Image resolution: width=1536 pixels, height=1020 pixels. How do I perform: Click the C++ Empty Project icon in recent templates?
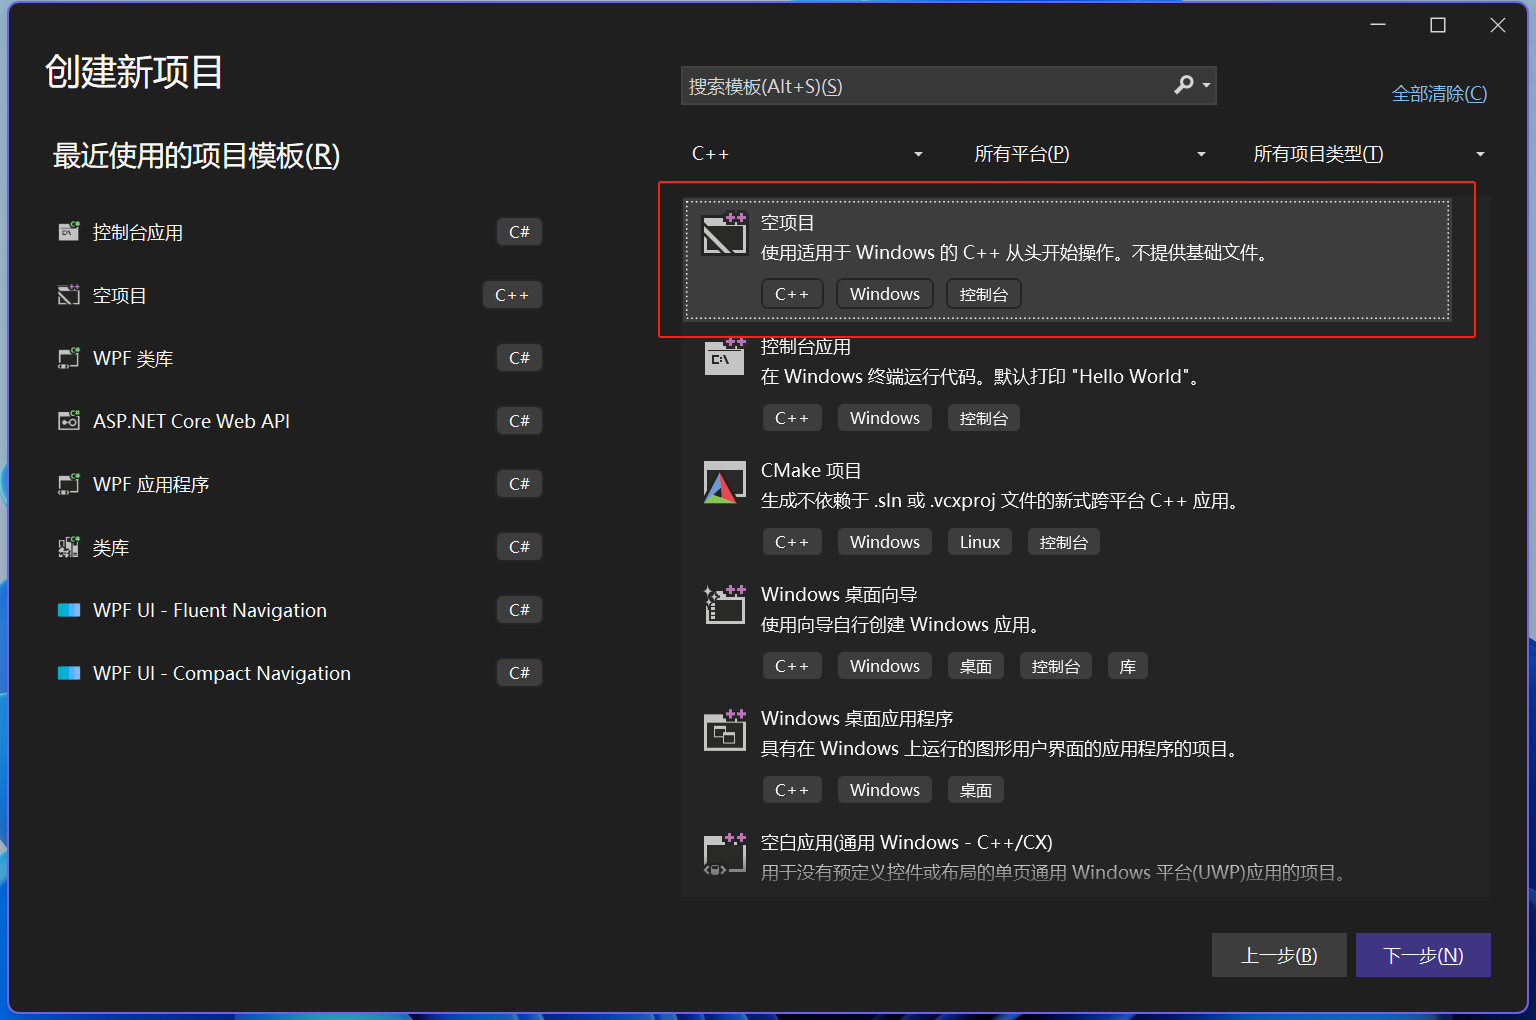(69, 295)
